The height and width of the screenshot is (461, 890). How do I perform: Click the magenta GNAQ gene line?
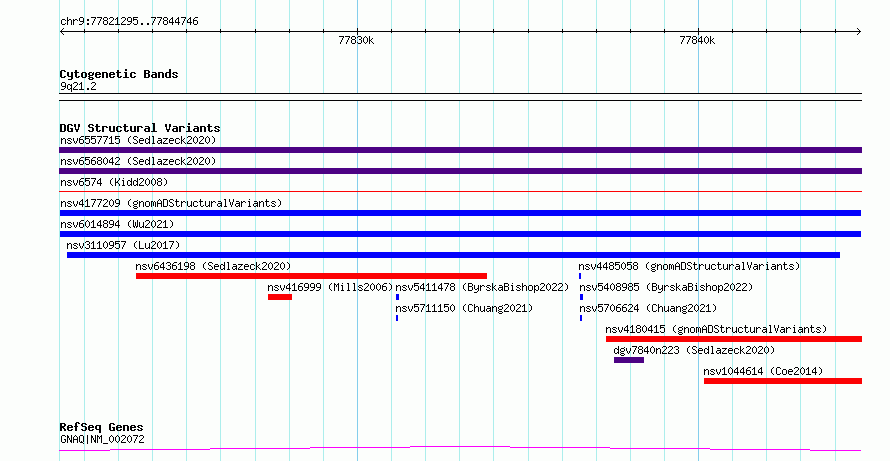[x=460, y=449]
